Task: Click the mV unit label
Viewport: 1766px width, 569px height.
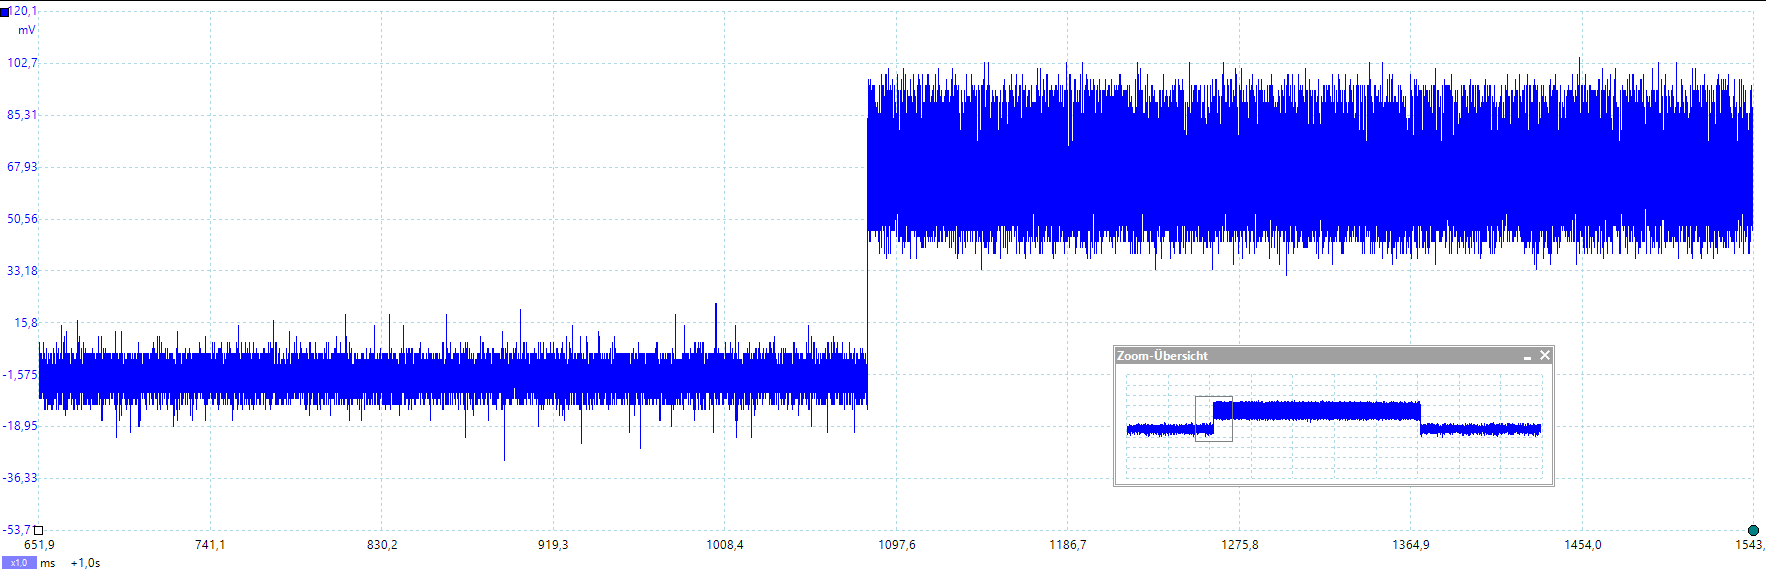Action: coord(27,30)
